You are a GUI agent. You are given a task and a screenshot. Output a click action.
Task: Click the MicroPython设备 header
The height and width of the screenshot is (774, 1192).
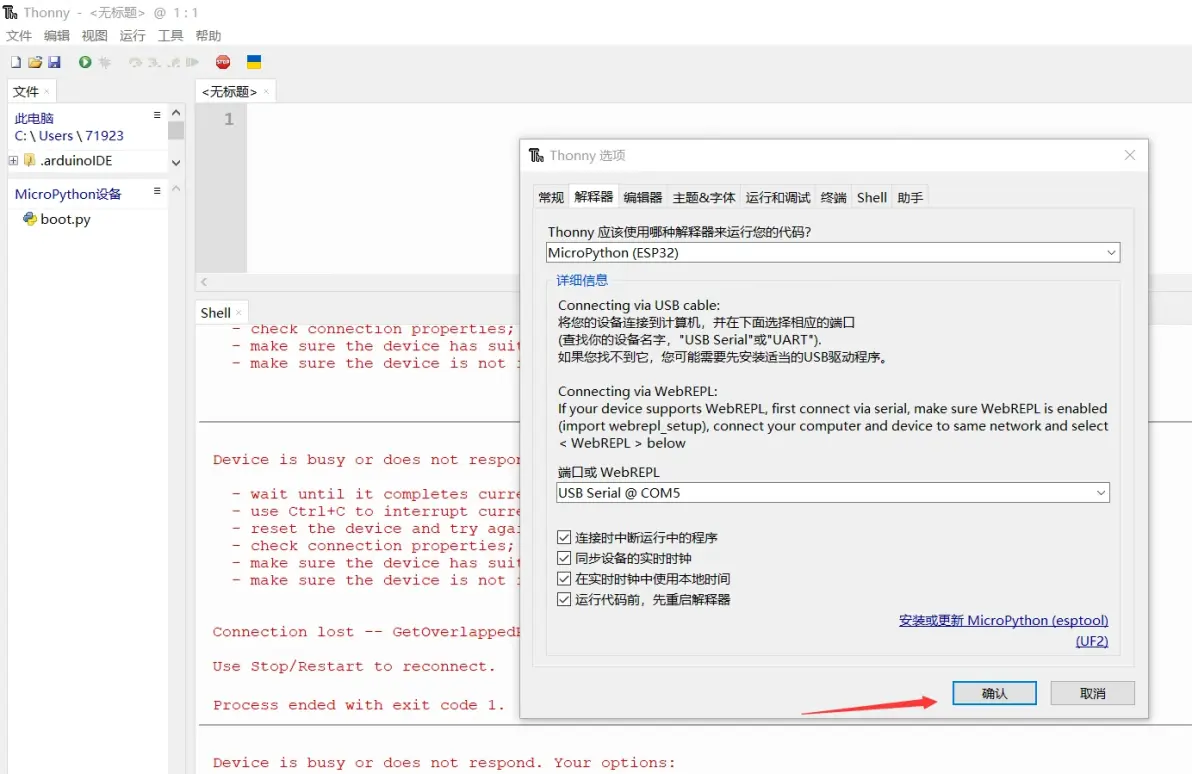68,194
